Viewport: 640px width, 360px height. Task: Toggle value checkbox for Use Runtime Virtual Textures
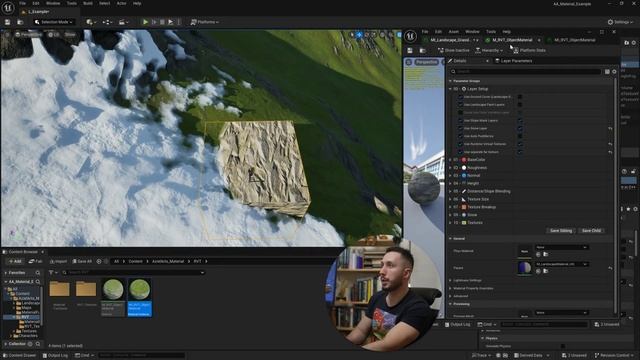point(520,144)
